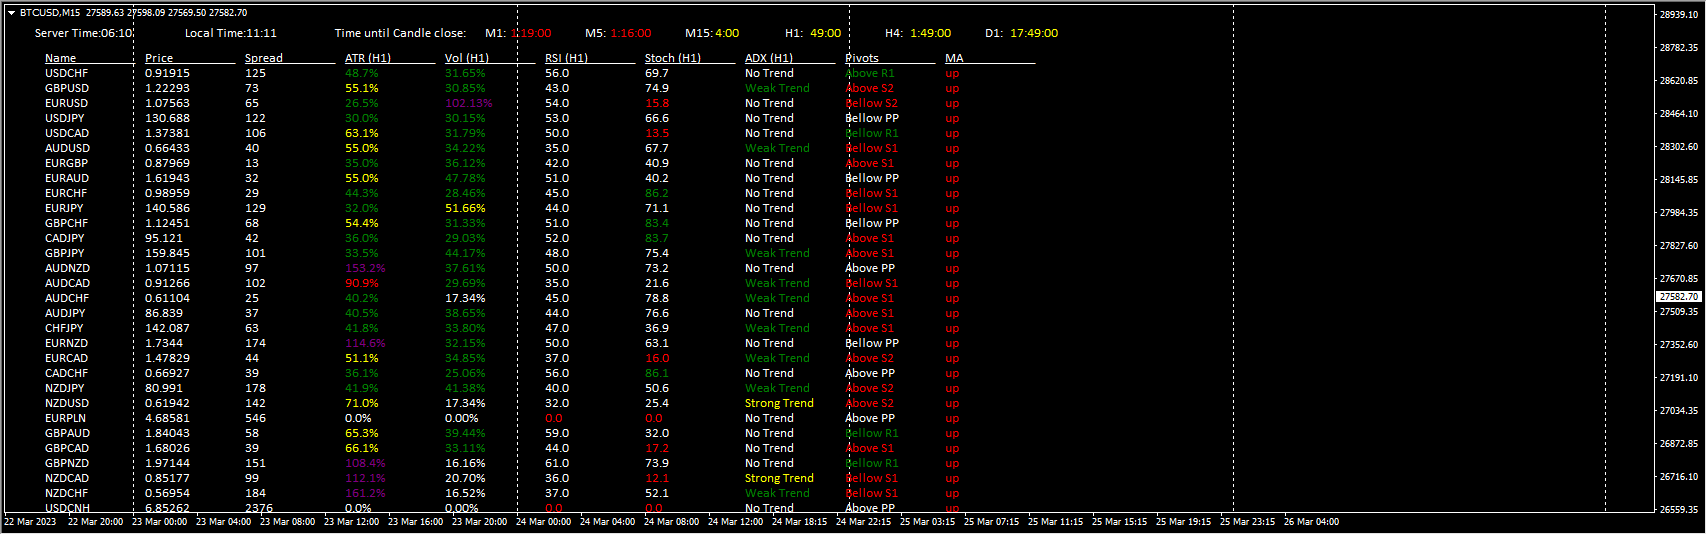This screenshot has width=1707, height=535.
Task: Select the USDCHF symbol row name
Action: pyautogui.click(x=66, y=73)
